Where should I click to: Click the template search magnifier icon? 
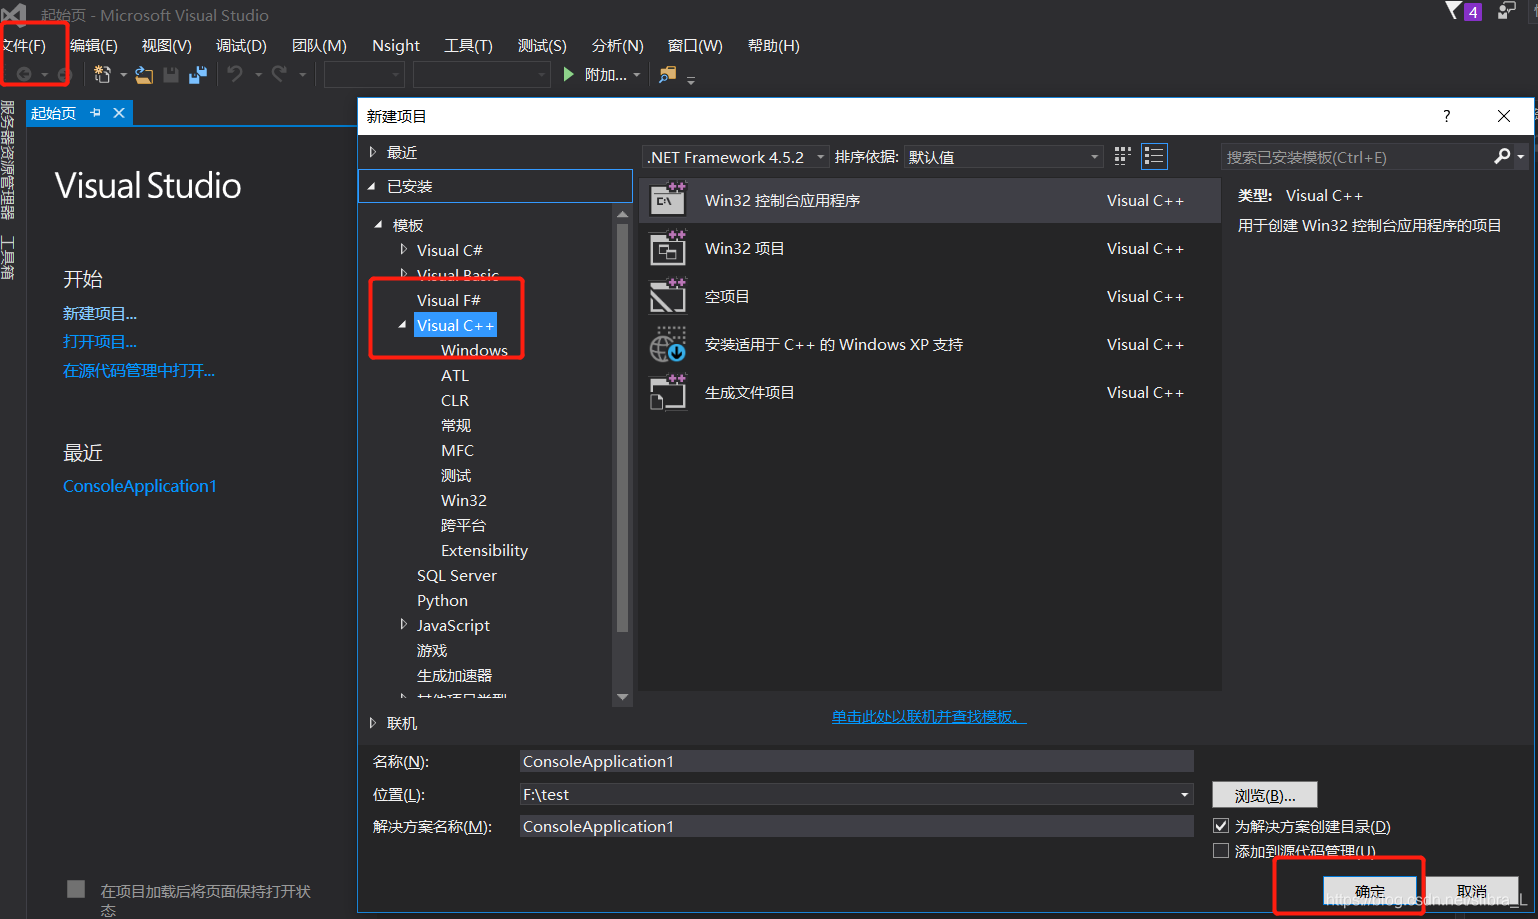pyautogui.click(x=1502, y=156)
